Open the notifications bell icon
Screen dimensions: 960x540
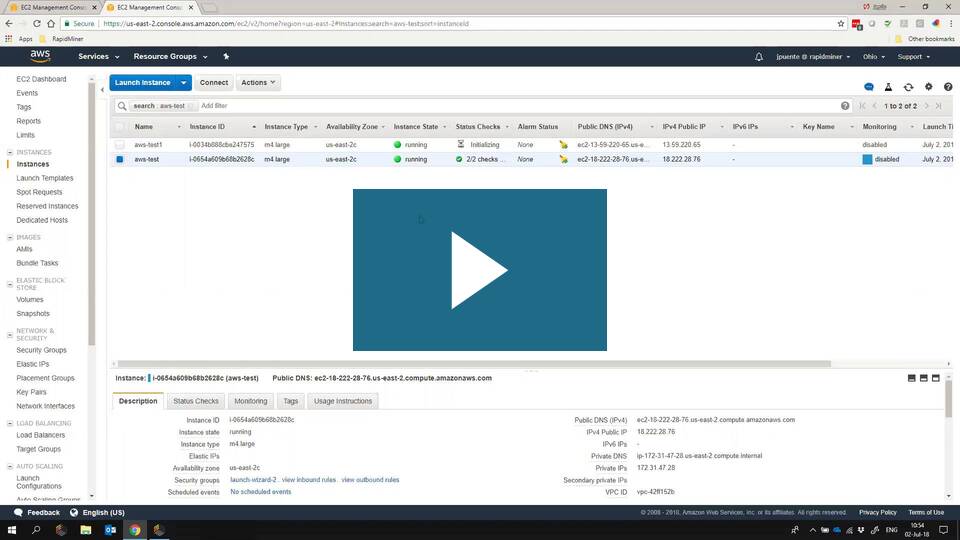click(x=759, y=56)
